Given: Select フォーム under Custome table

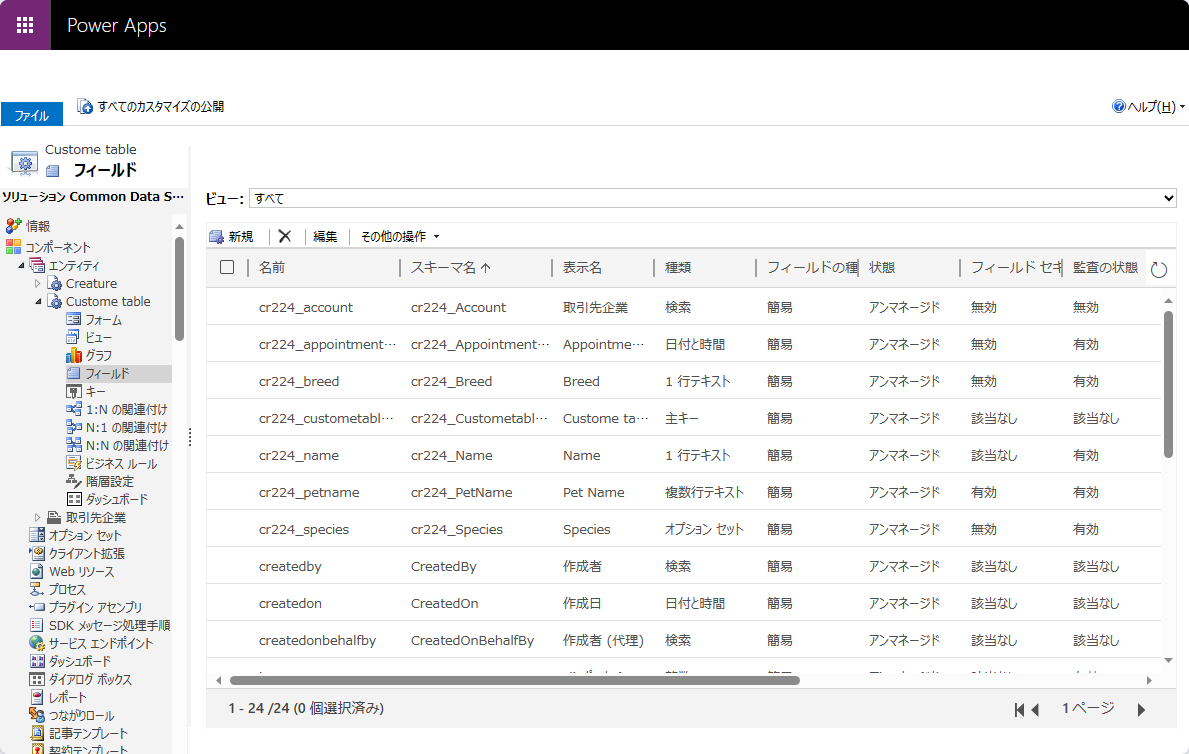Looking at the screenshot, I should tap(105, 319).
